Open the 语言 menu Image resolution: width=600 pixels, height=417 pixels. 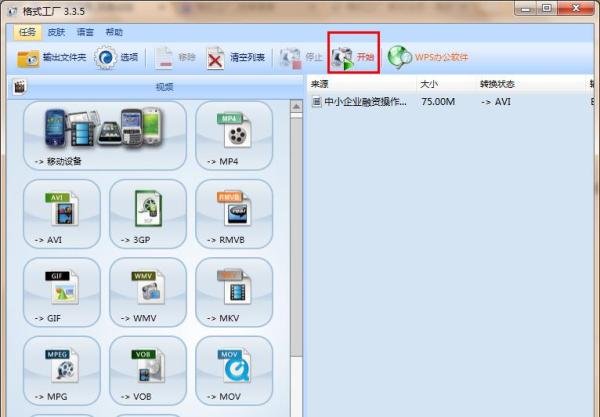pyautogui.click(x=85, y=33)
